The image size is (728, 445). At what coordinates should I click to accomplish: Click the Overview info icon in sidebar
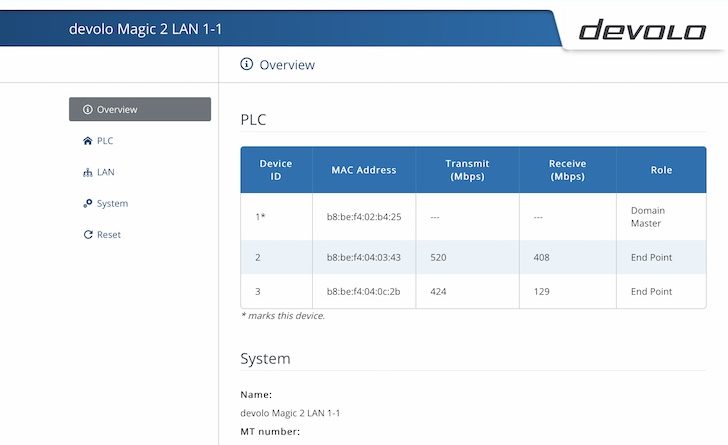87,110
